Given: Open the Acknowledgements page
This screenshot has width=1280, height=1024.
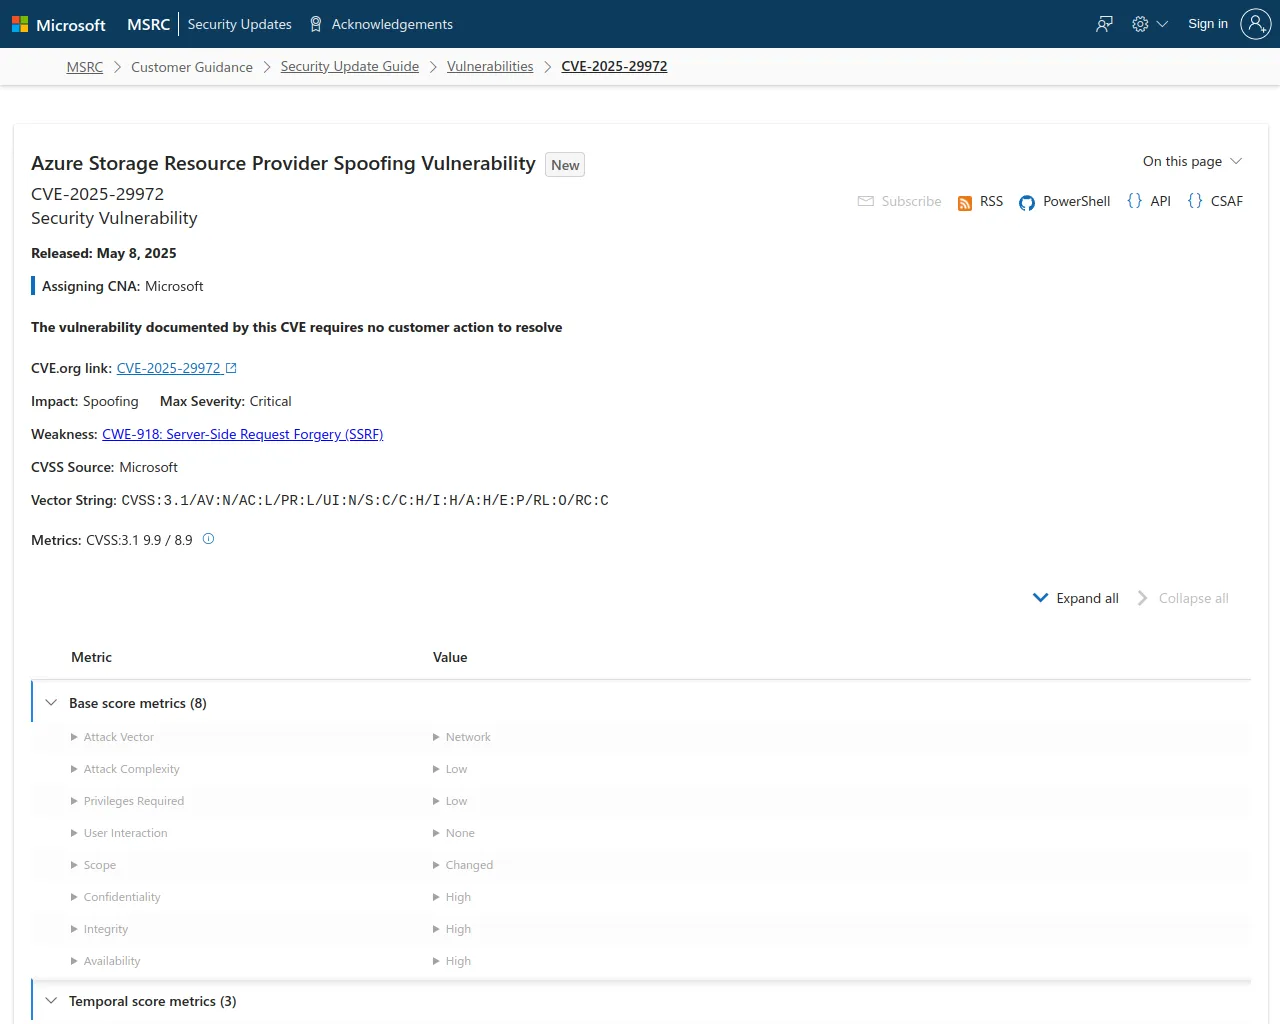Looking at the screenshot, I should coord(392,24).
